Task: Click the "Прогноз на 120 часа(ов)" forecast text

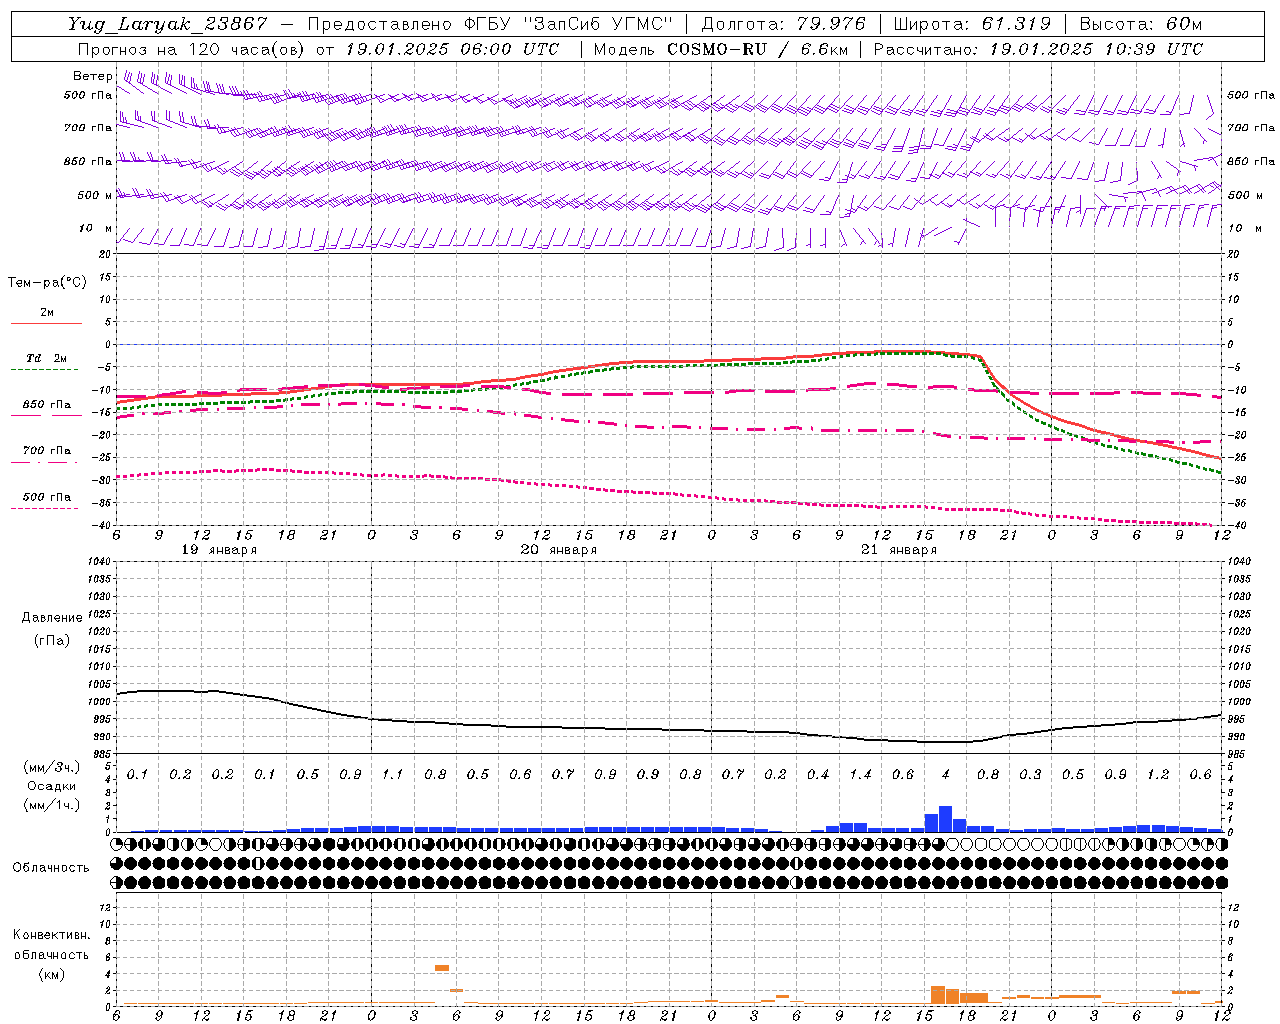Action: [x=192, y=49]
